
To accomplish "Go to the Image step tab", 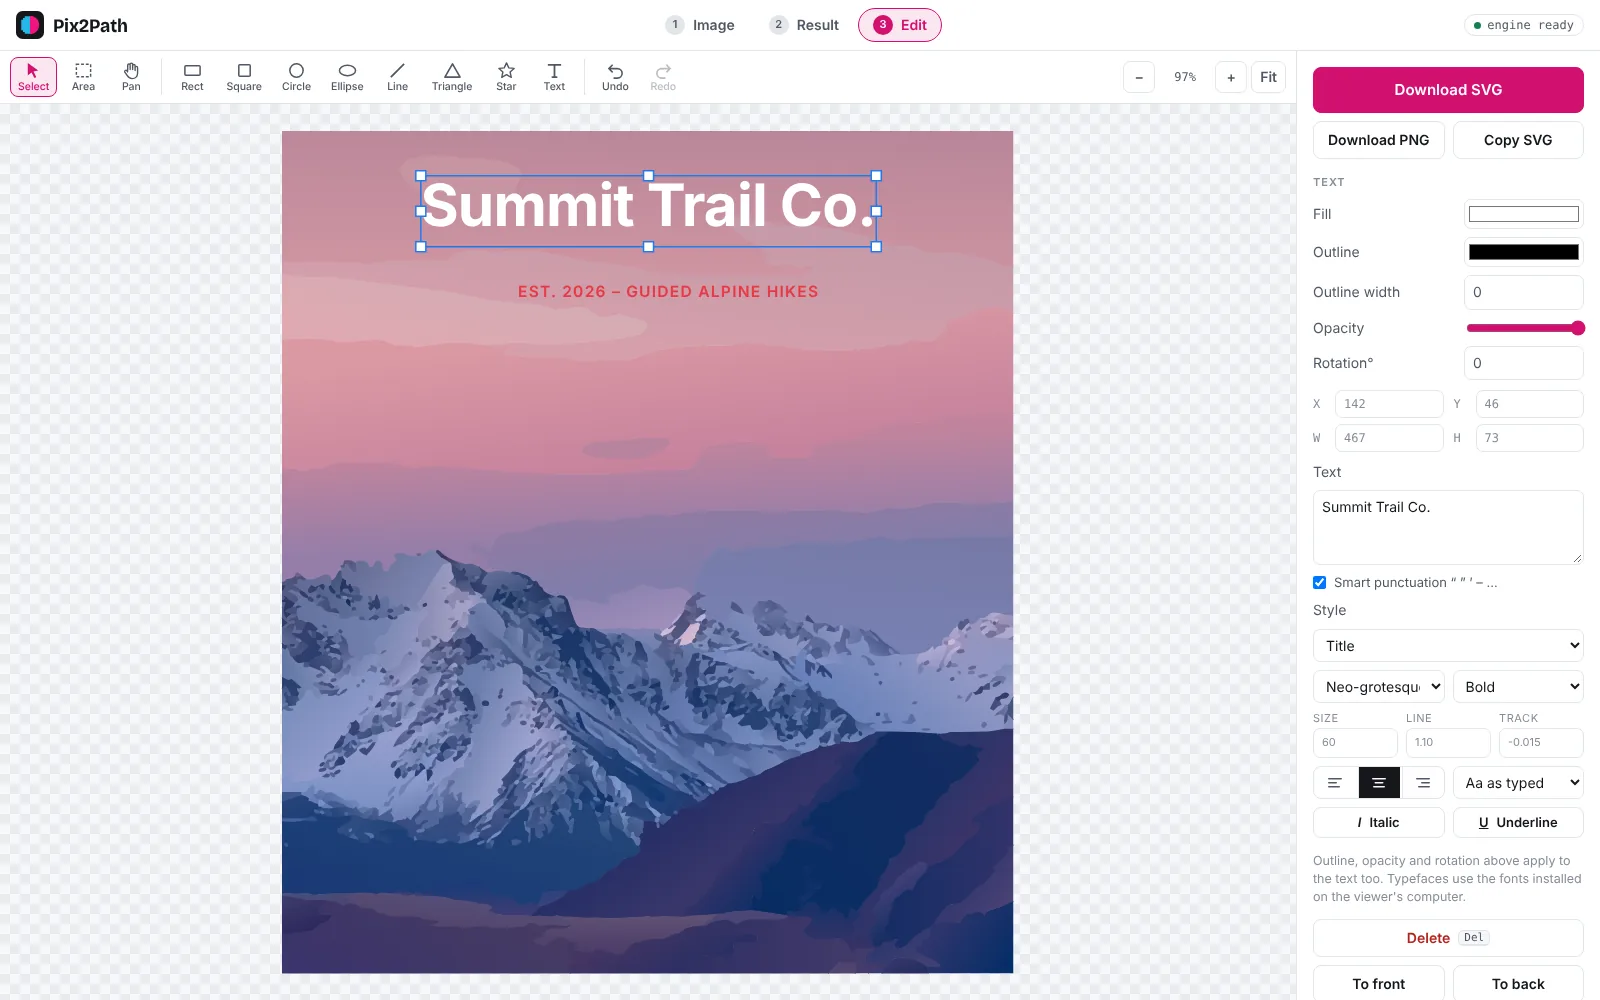I will tap(701, 25).
